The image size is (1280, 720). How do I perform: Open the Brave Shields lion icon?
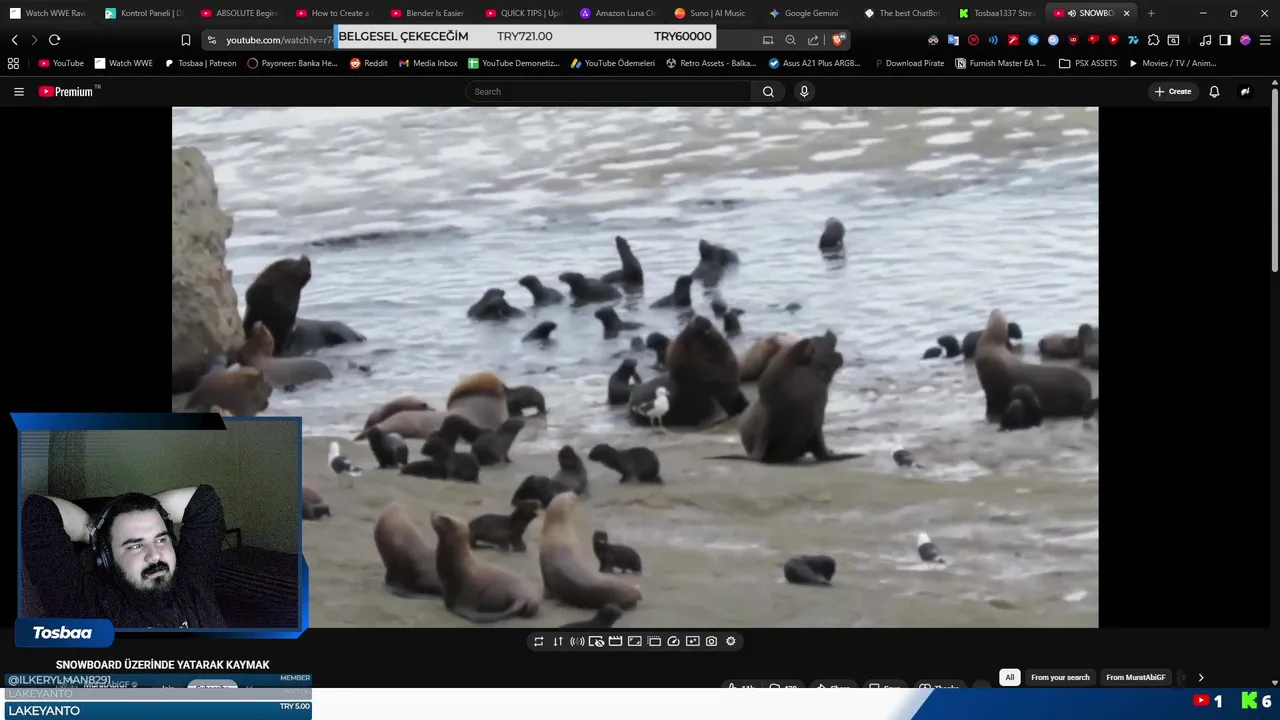[x=838, y=40]
